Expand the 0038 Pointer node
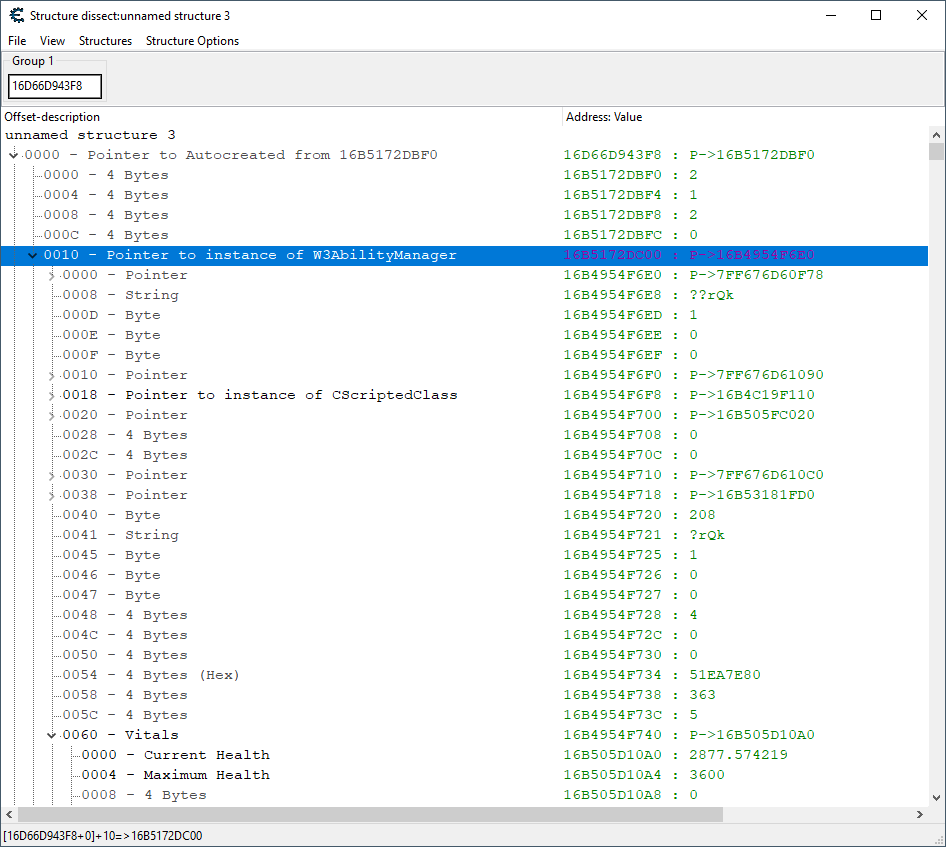946x847 pixels. pos(52,495)
